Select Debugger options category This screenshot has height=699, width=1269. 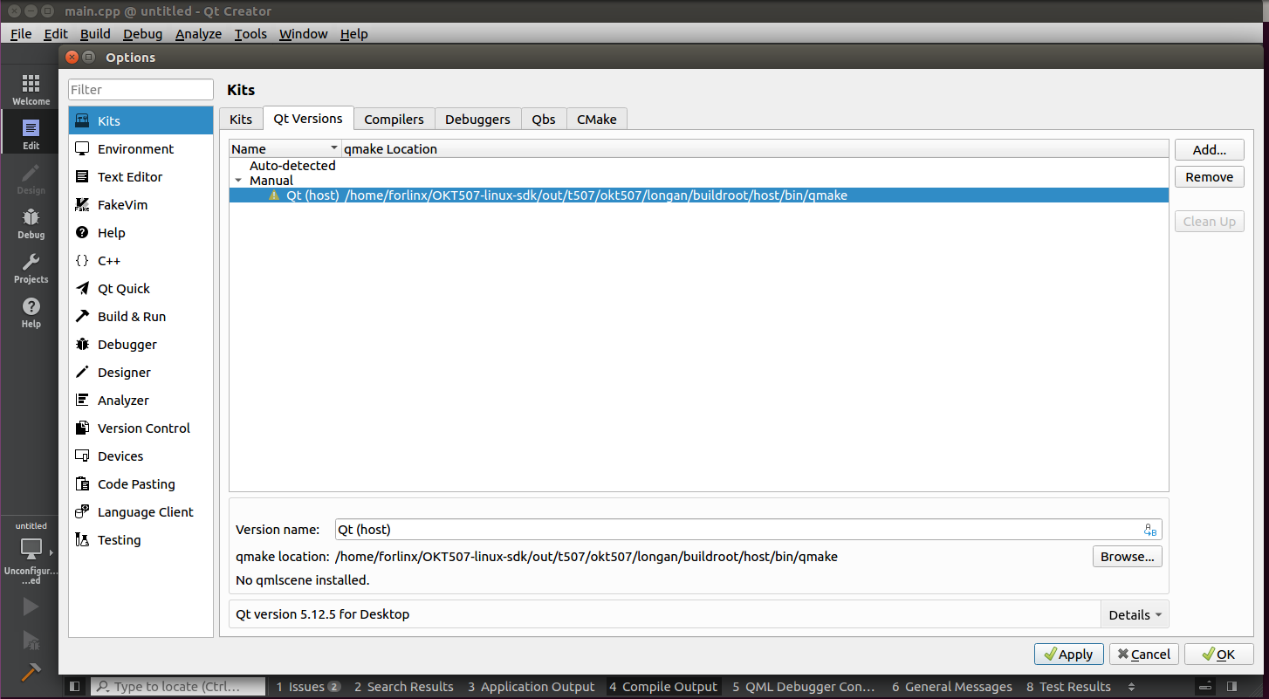click(x=127, y=344)
